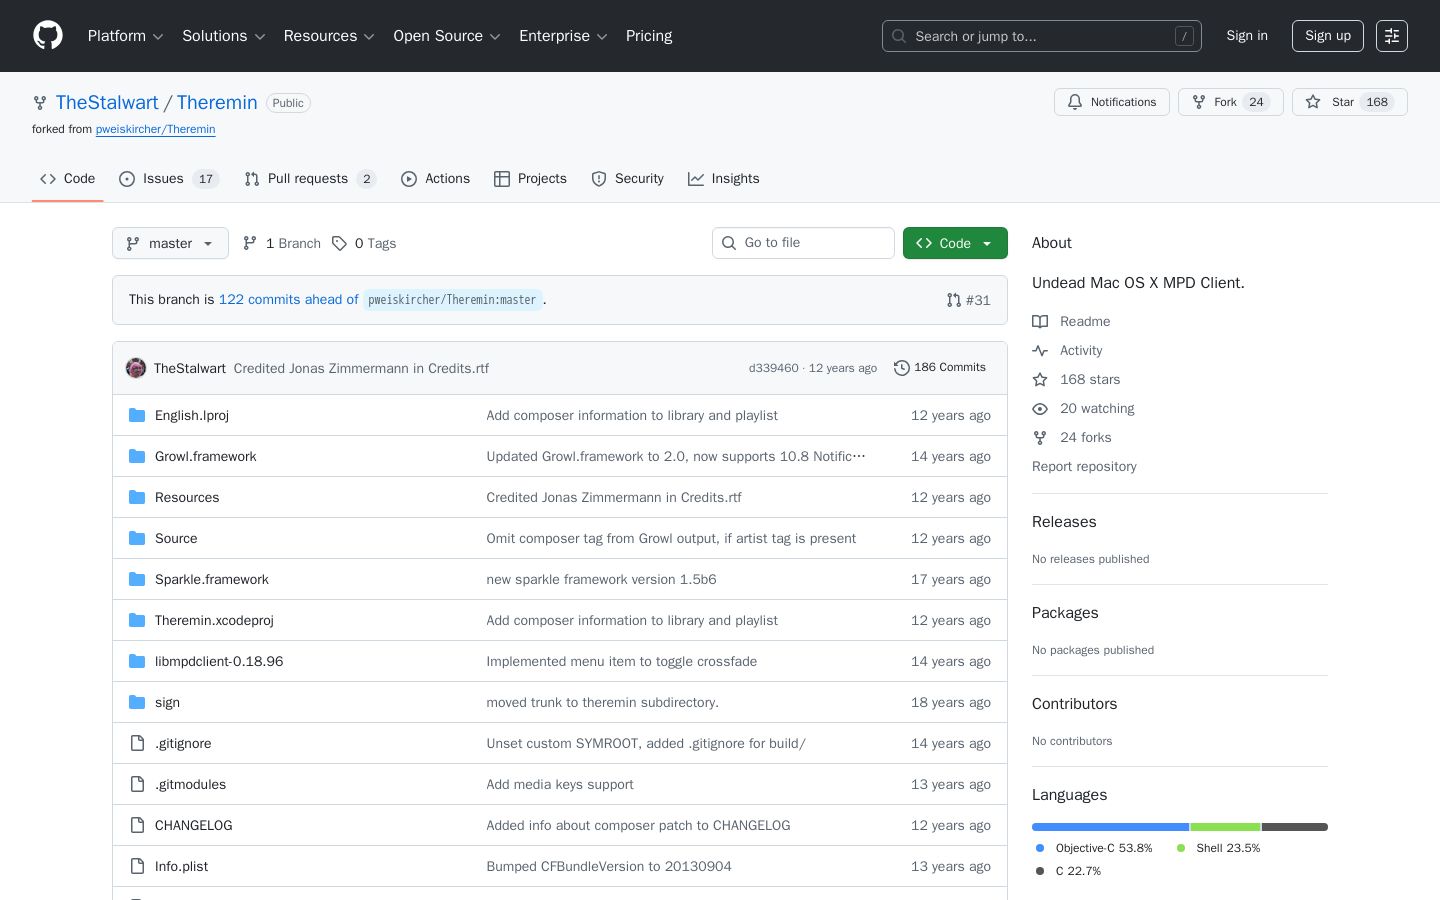Expand the Open Source menu

(447, 36)
